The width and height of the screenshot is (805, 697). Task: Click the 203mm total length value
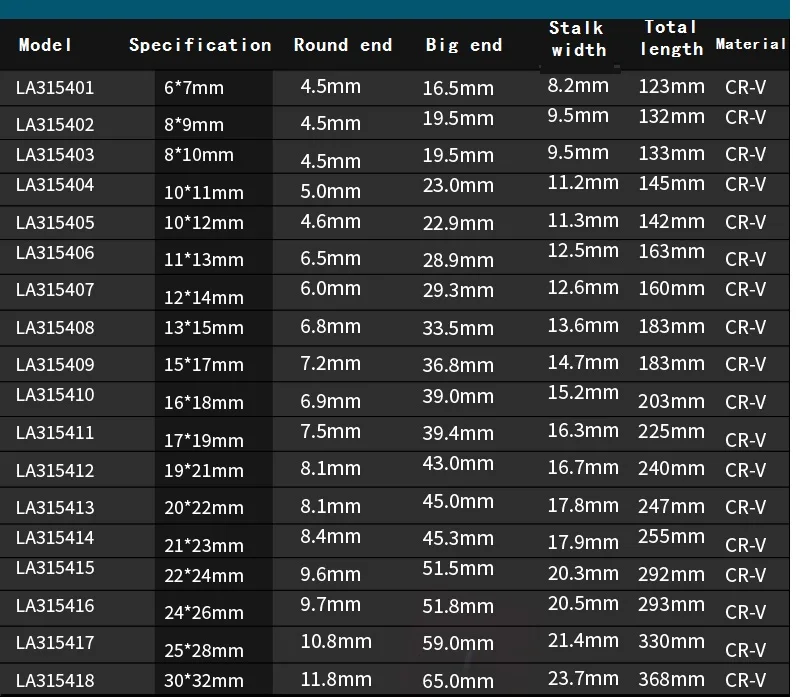[x=672, y=401]
